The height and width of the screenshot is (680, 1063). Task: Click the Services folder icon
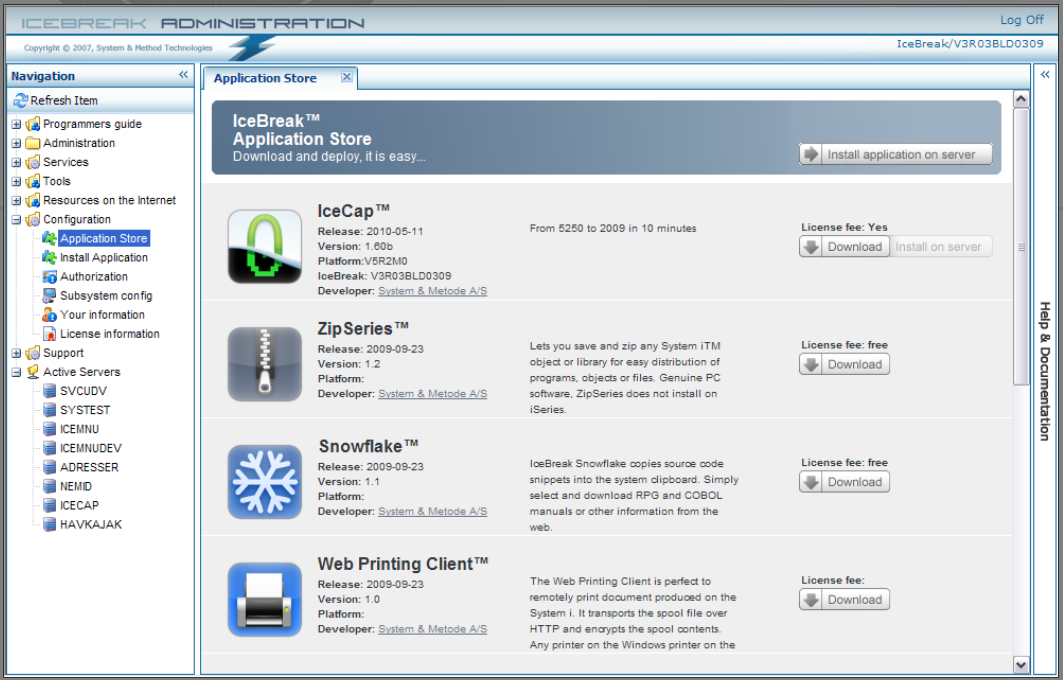click(x=33, y=162)
